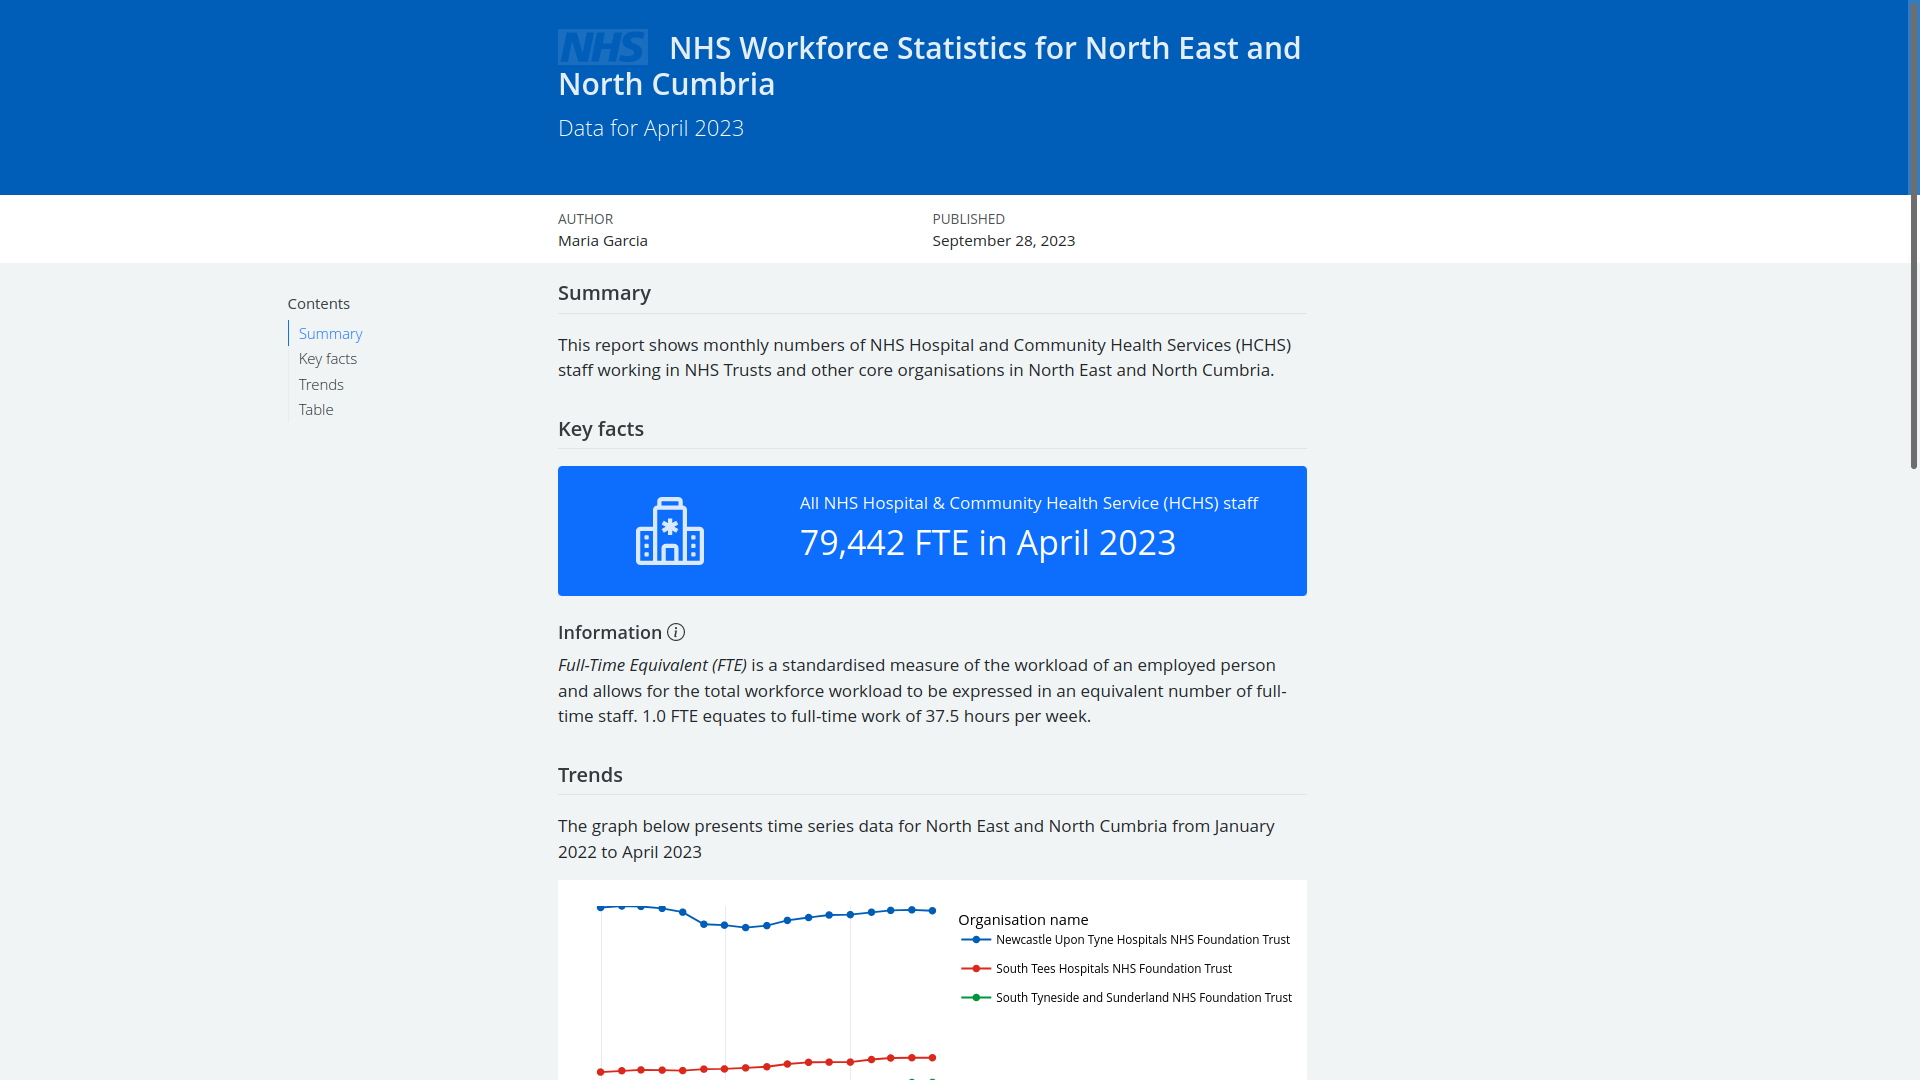The image size is (1920, 1080).
Task: Click the Information circle icon
Action: click(x=676, y=632)
